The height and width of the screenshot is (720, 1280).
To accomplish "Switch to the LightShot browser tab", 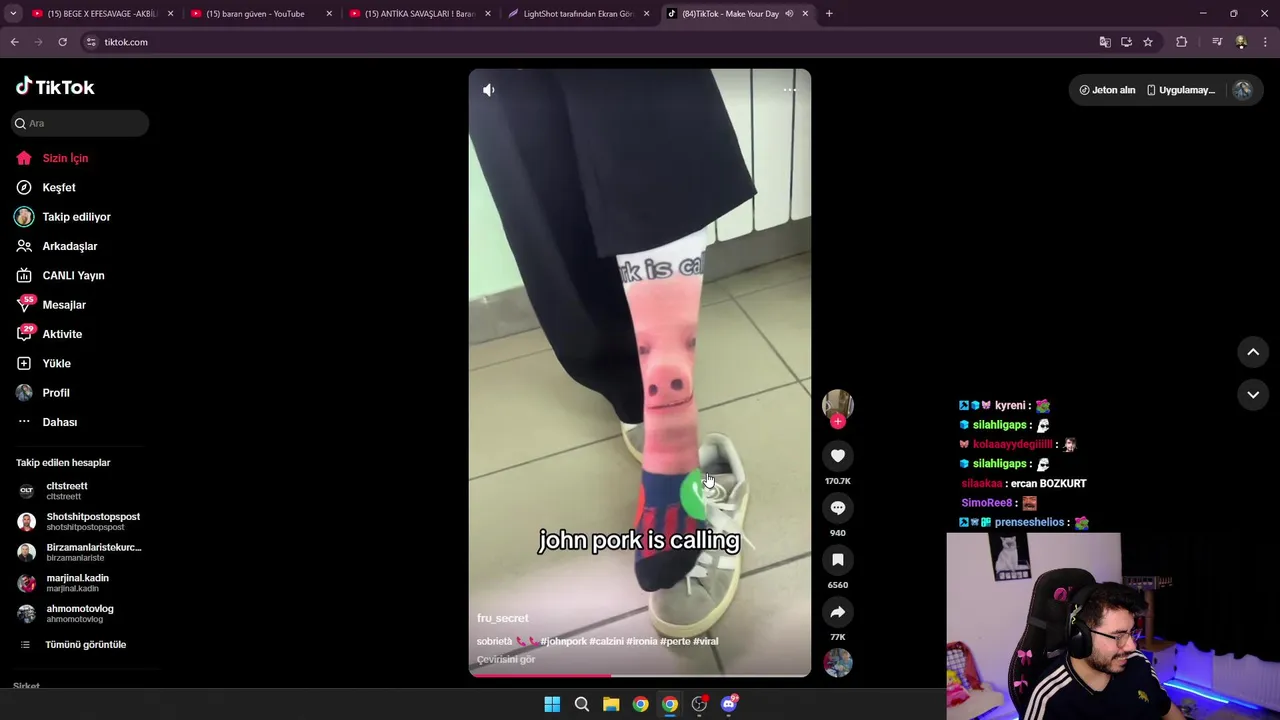I will pos(579,14).
